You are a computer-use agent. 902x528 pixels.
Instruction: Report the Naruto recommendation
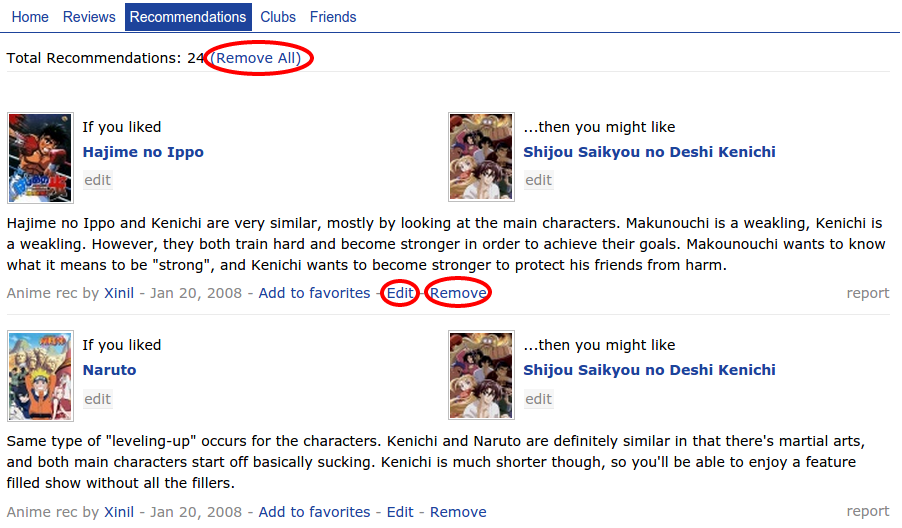867,511
